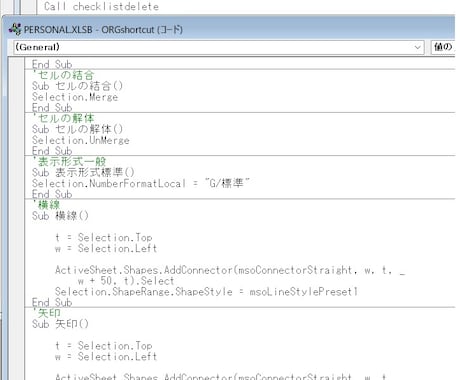Screen dimensions: 460x380
Task: Click the Selection.NumberFormatLocal line
Action: (x=141, y=183)
